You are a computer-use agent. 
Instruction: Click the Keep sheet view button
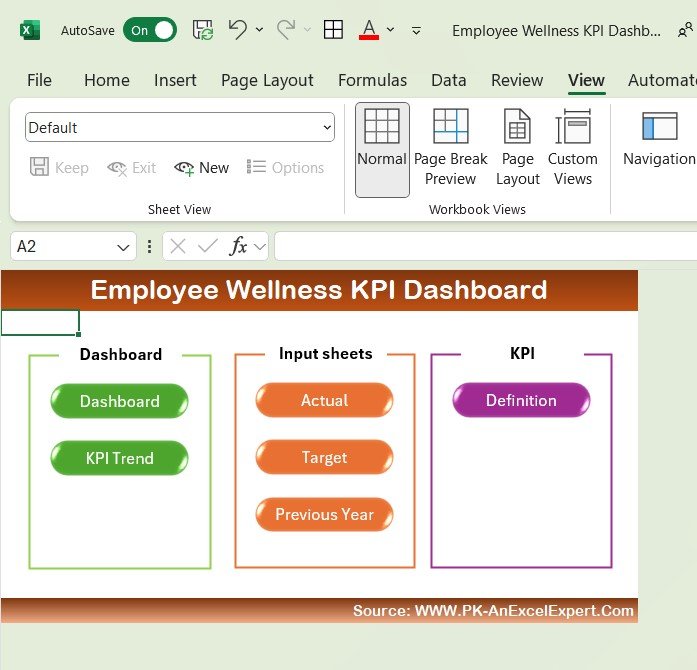(x=59, y=168)
